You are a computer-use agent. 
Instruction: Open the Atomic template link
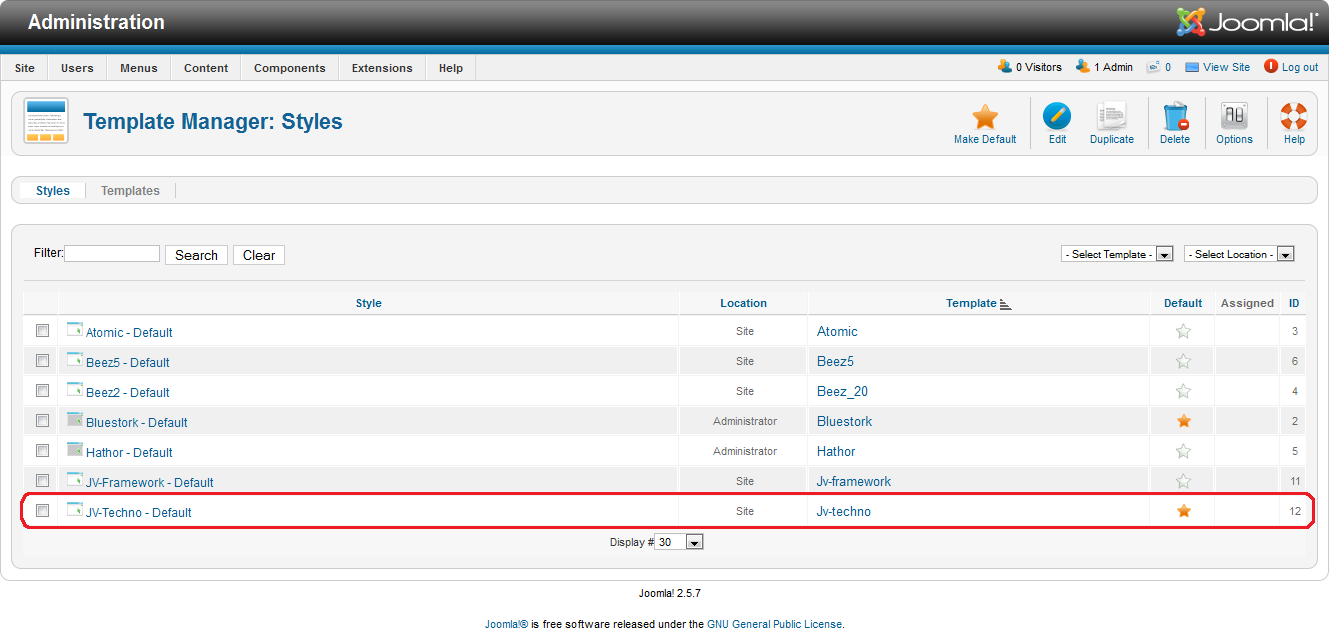837,331
